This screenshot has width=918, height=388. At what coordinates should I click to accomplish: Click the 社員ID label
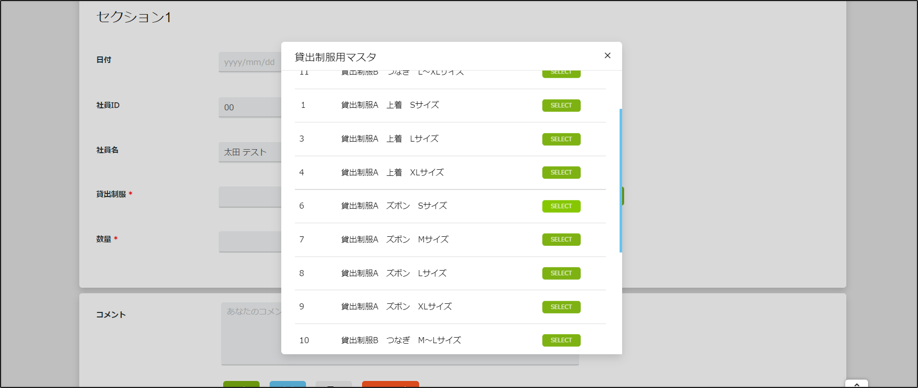108,105
